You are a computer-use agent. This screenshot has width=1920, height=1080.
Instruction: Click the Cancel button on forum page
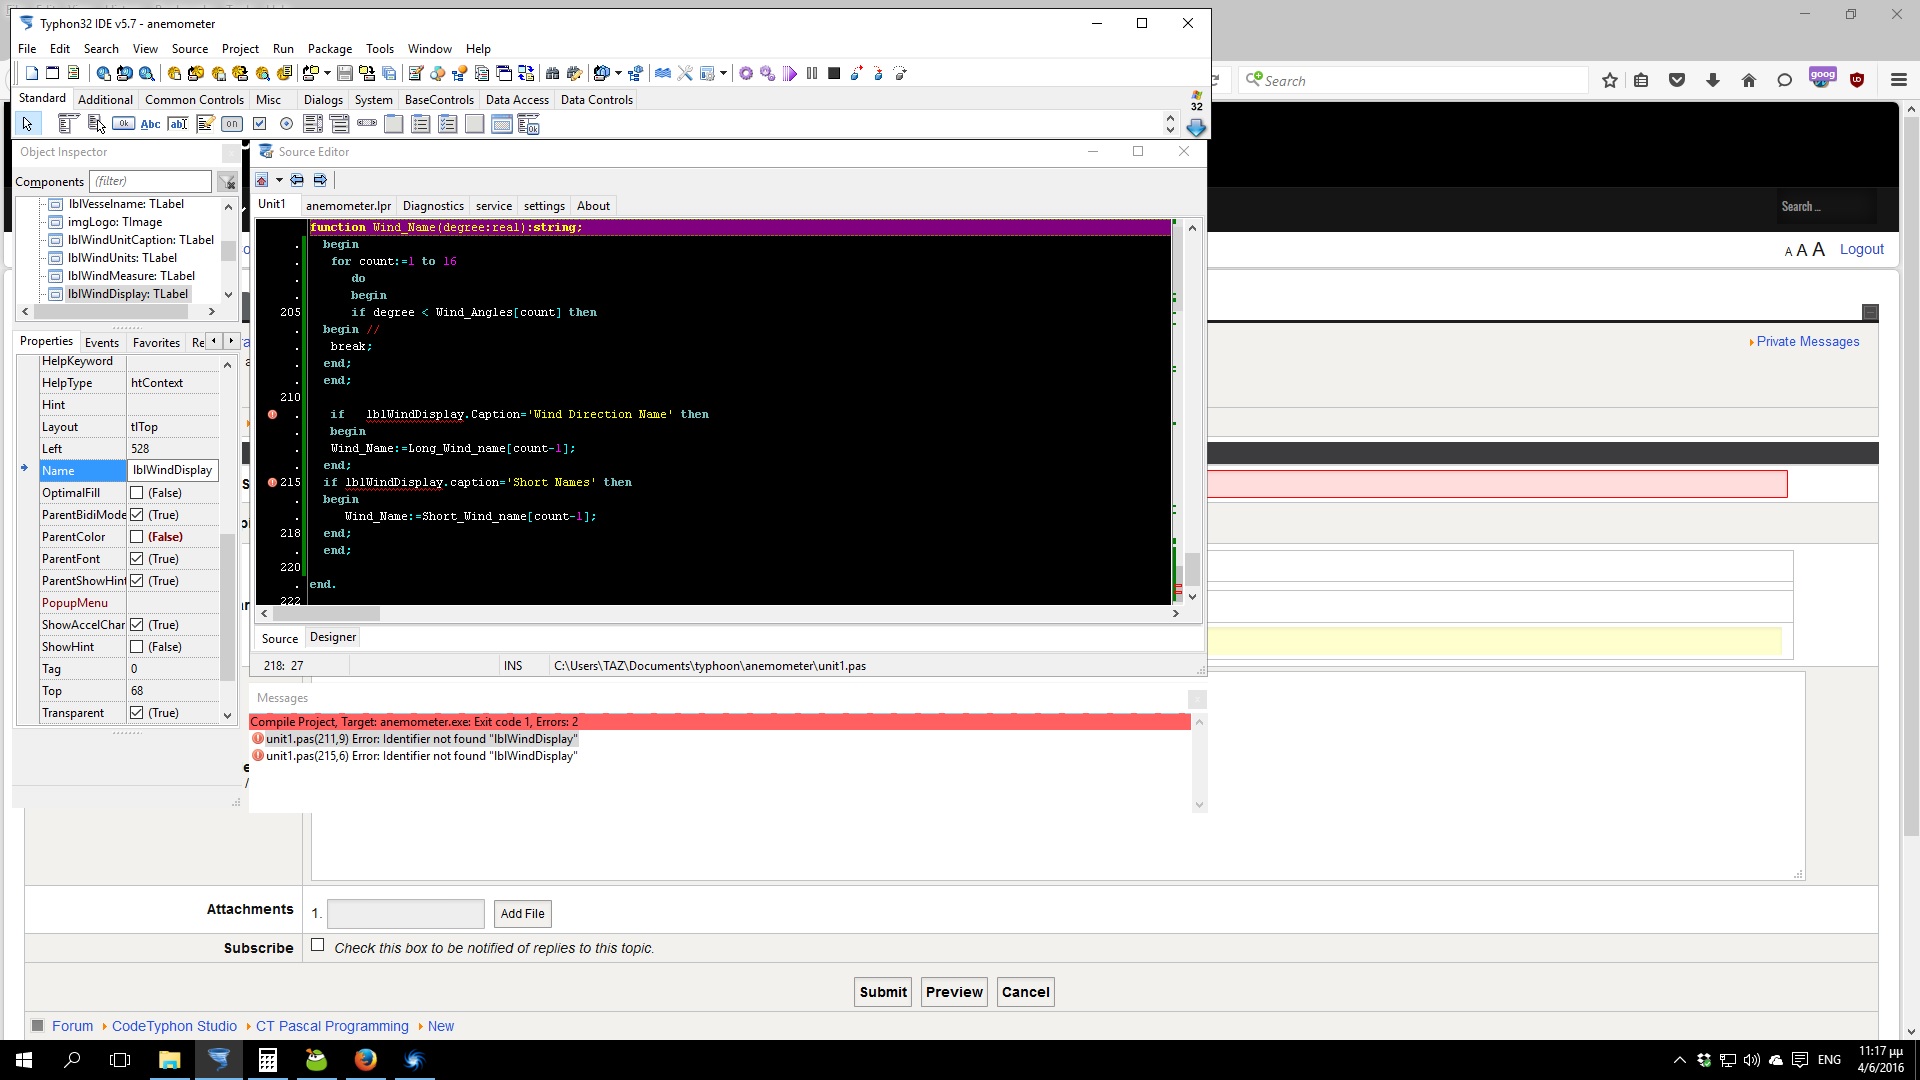1025,992
